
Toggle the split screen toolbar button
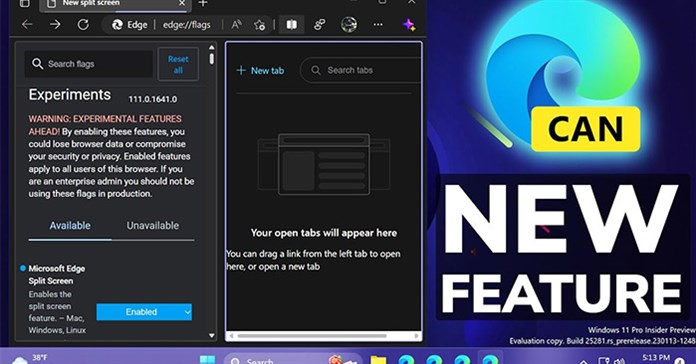(x=292, y=24)
